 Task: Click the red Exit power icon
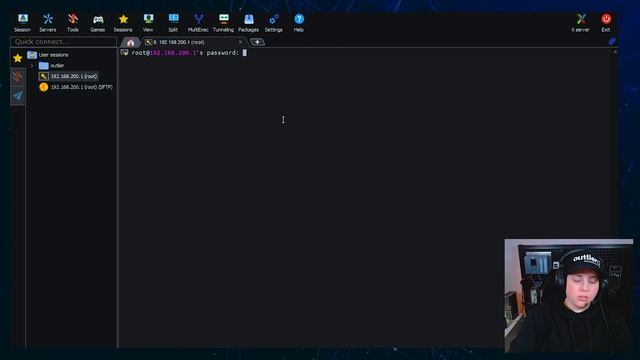tap(606, 22)
